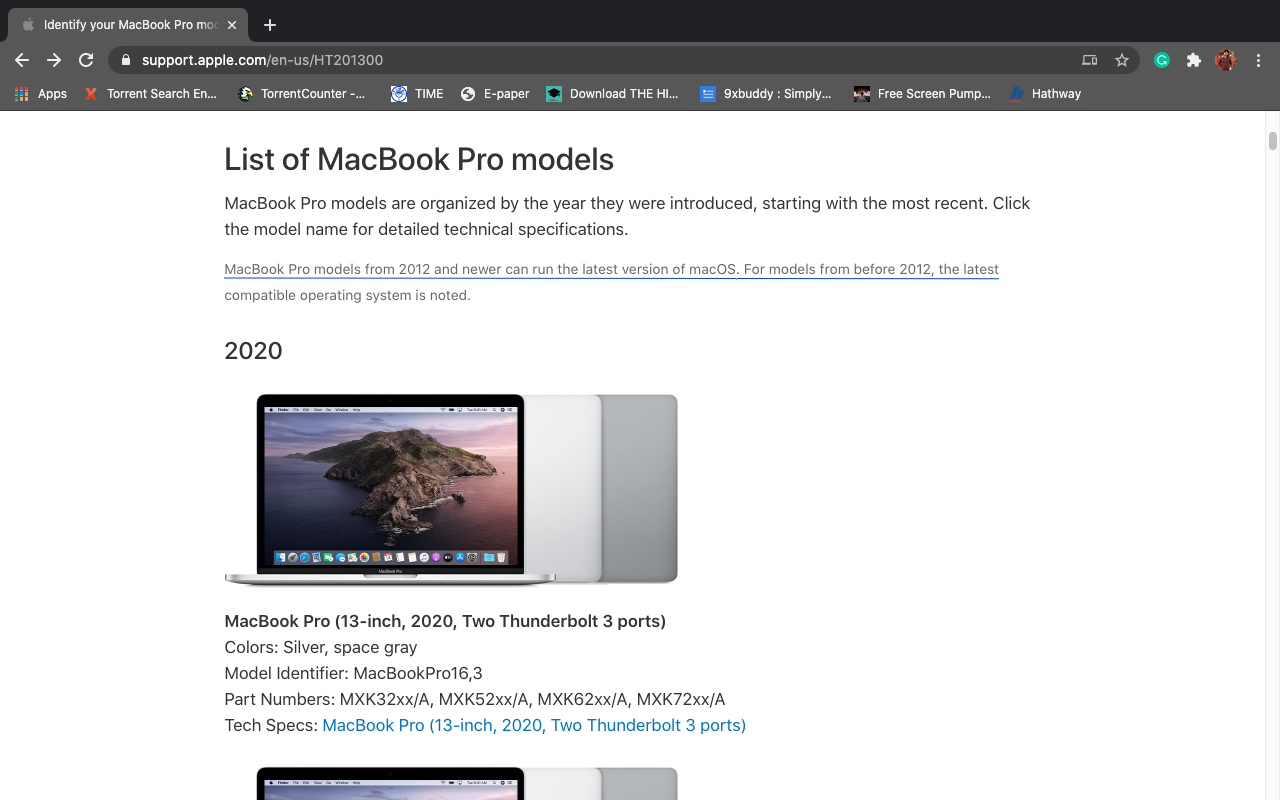Viewport: 1280px width, 800px height.
Task: Select the Identify your MacBook Pro tab
Action: [129, 25]
